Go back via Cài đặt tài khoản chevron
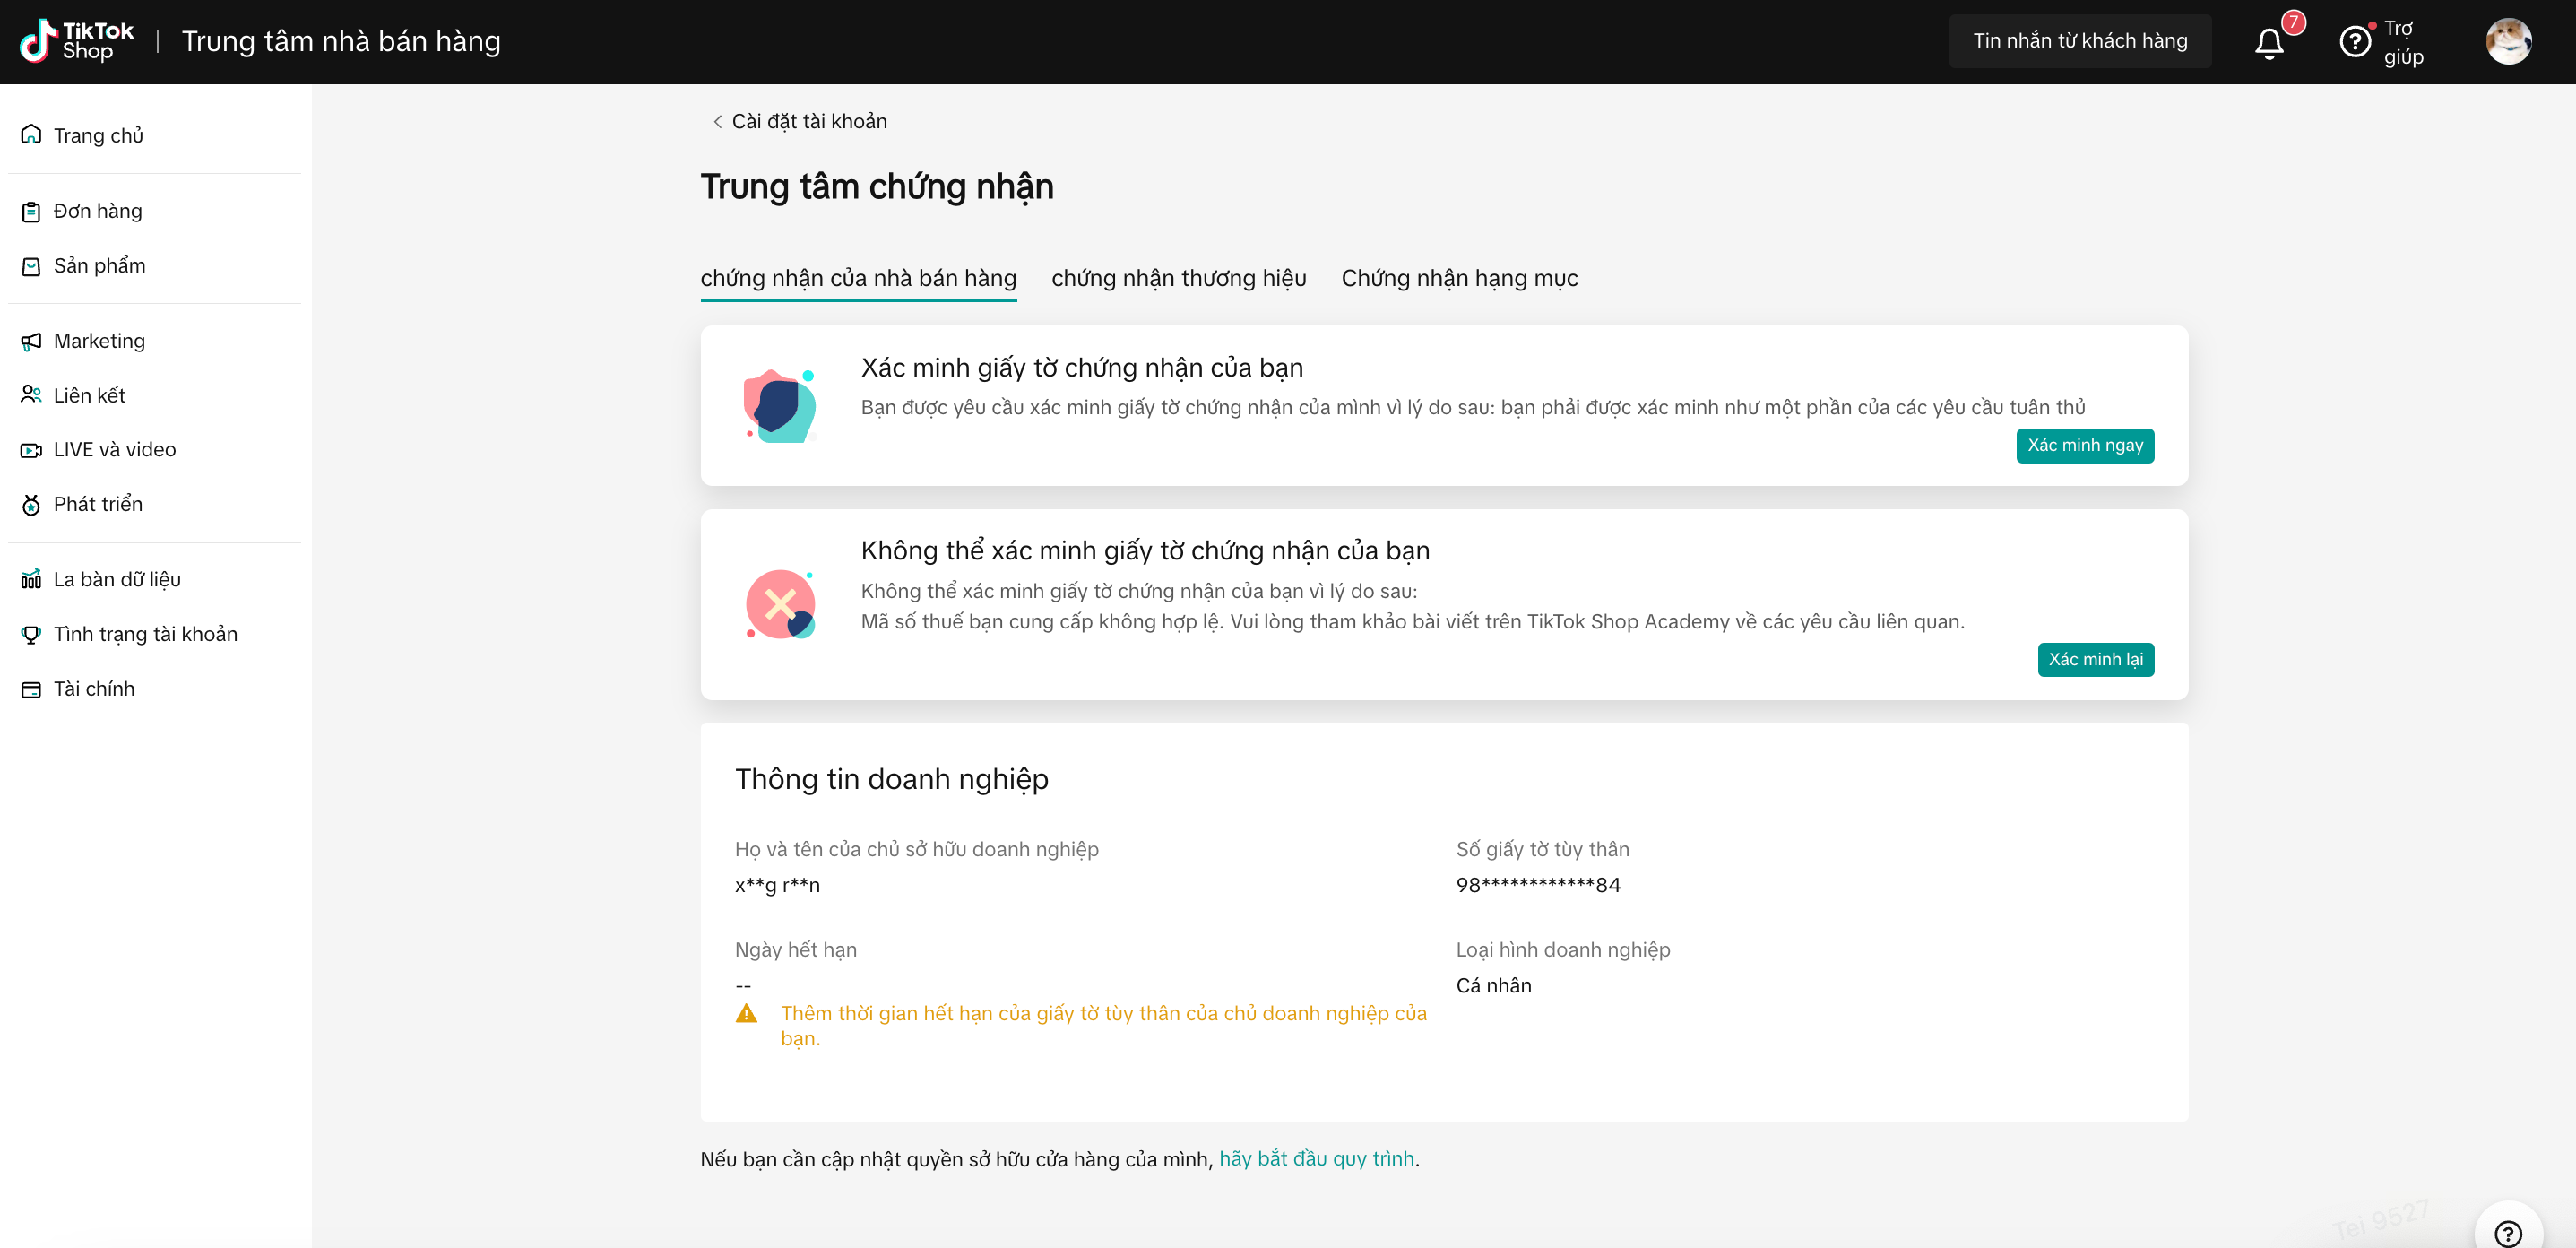Viewport: 2576px width, 1248px height. [717, 122]
